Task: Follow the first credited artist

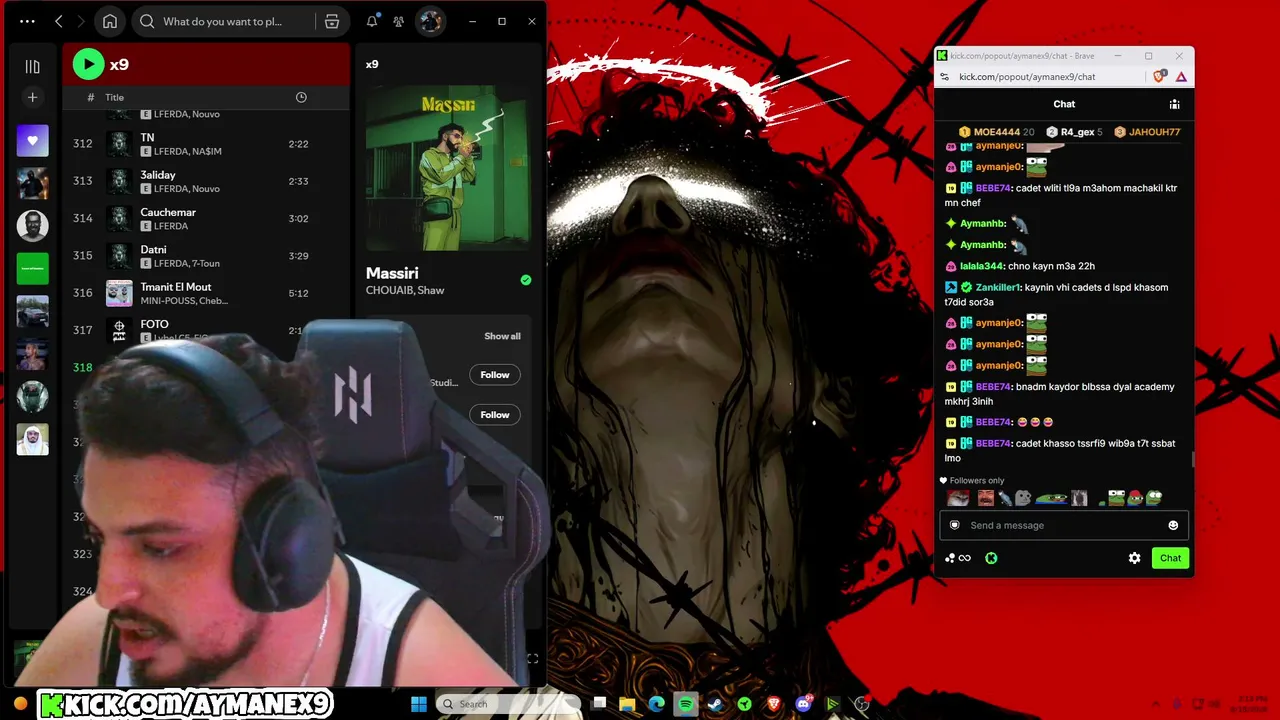Action: coord(495,375)
